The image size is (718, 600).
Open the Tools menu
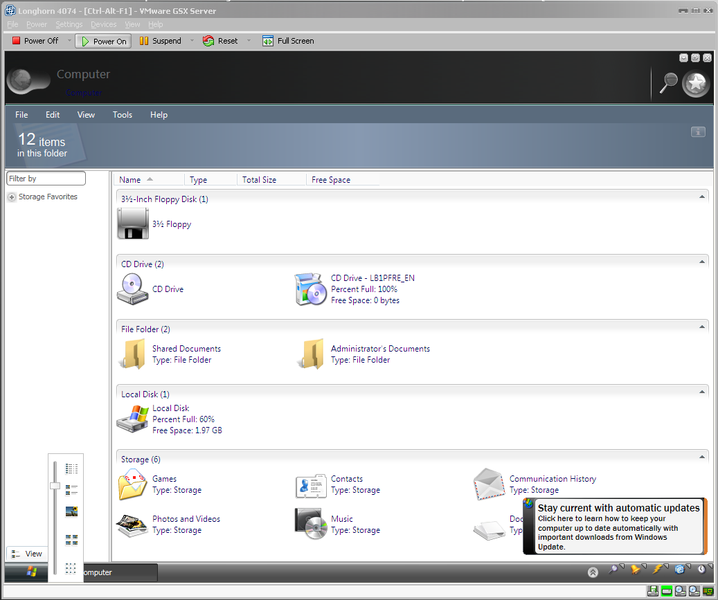[122, 115]
